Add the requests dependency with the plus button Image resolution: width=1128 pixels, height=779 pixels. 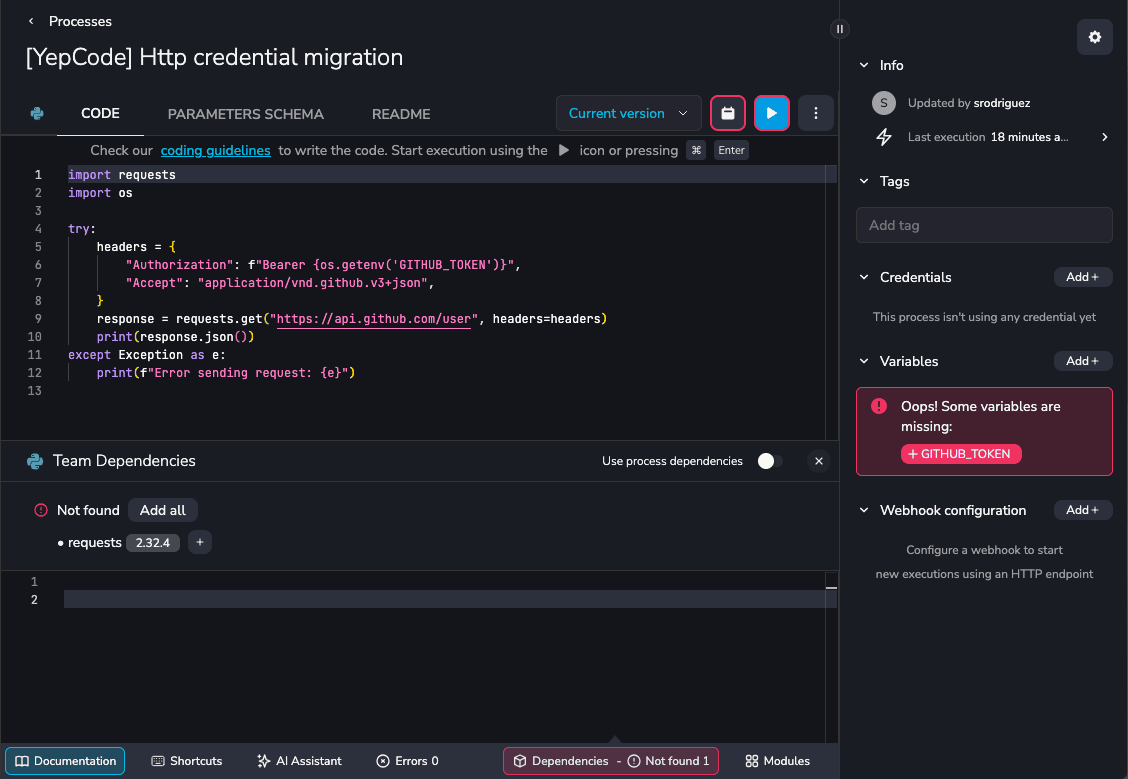pos(200,542)
